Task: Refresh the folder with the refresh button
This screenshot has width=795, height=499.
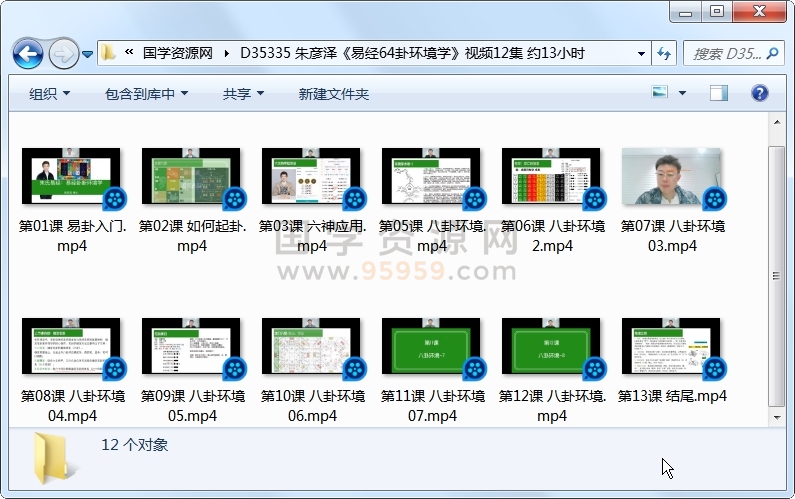Action: coord(664,53)
